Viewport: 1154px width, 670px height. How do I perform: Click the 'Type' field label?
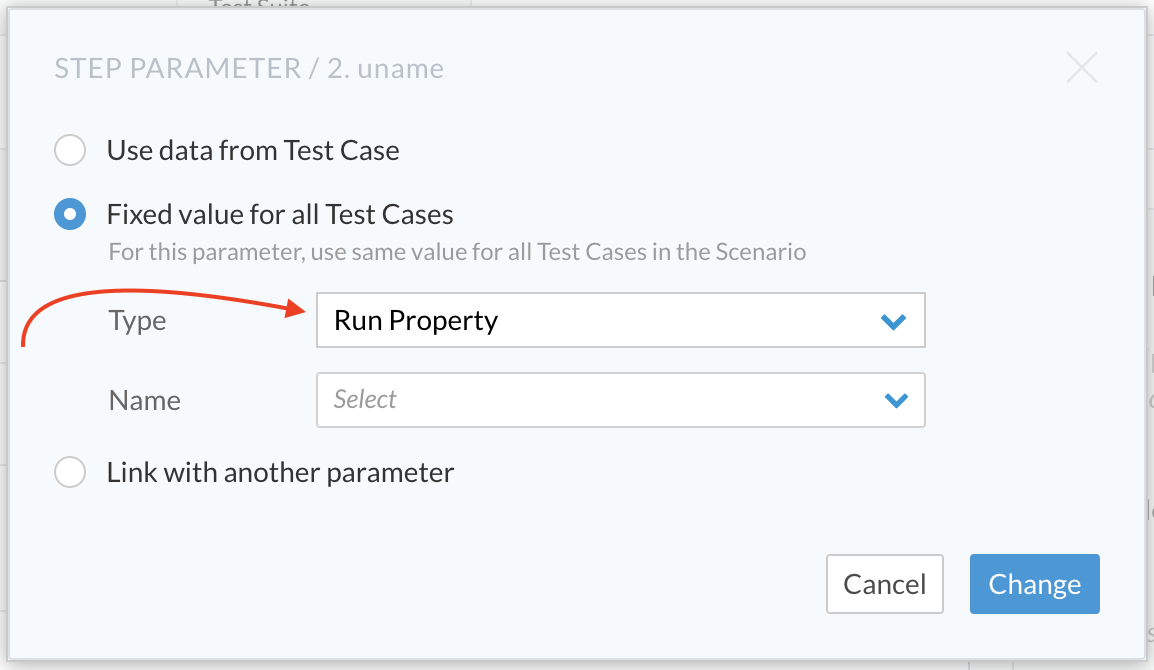point(138,321)
